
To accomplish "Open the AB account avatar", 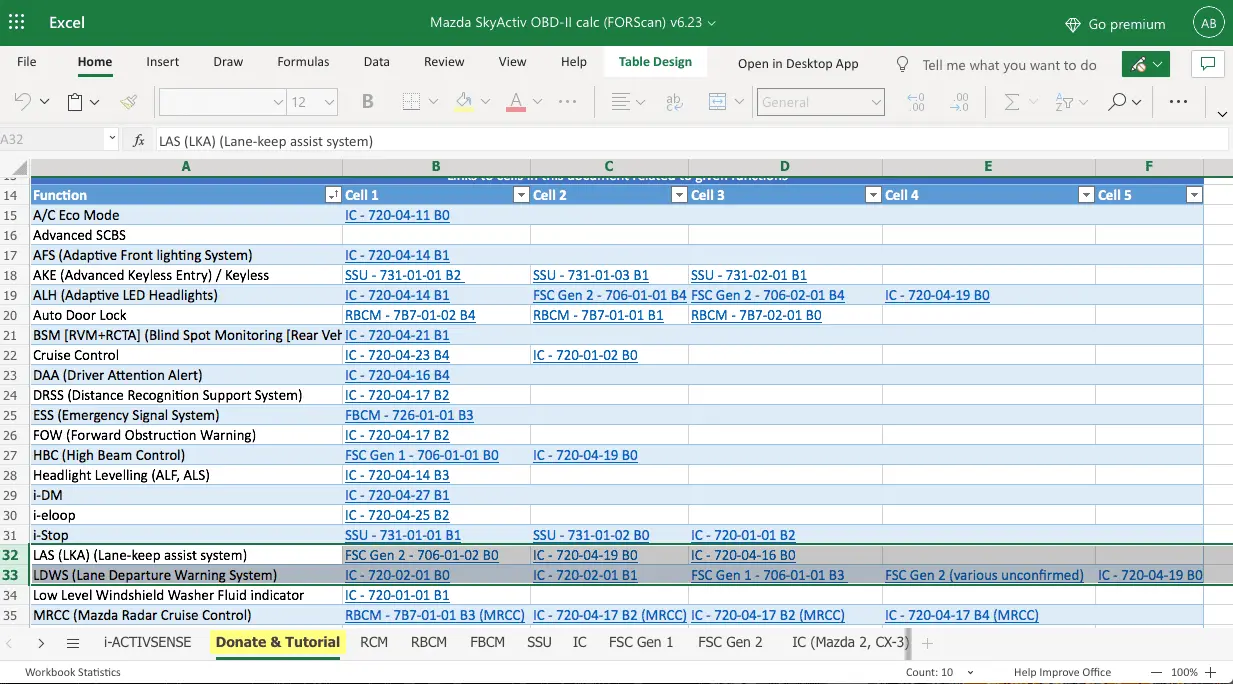I will point(1208,23).
